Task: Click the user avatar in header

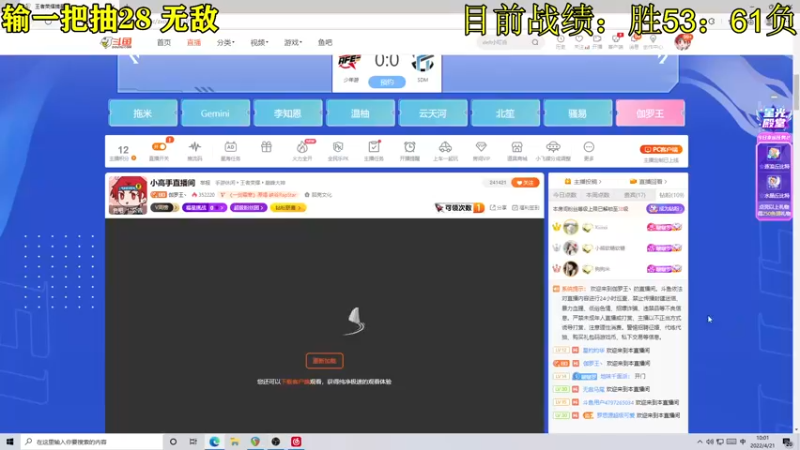Action: click(682, 42)
